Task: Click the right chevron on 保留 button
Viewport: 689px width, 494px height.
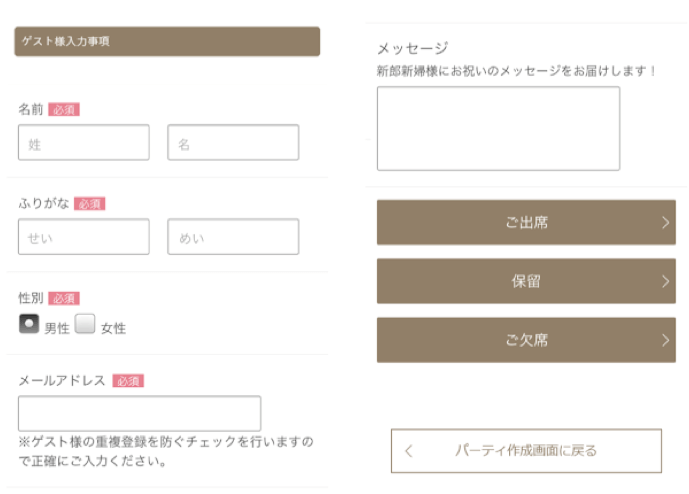Action: 666,282
